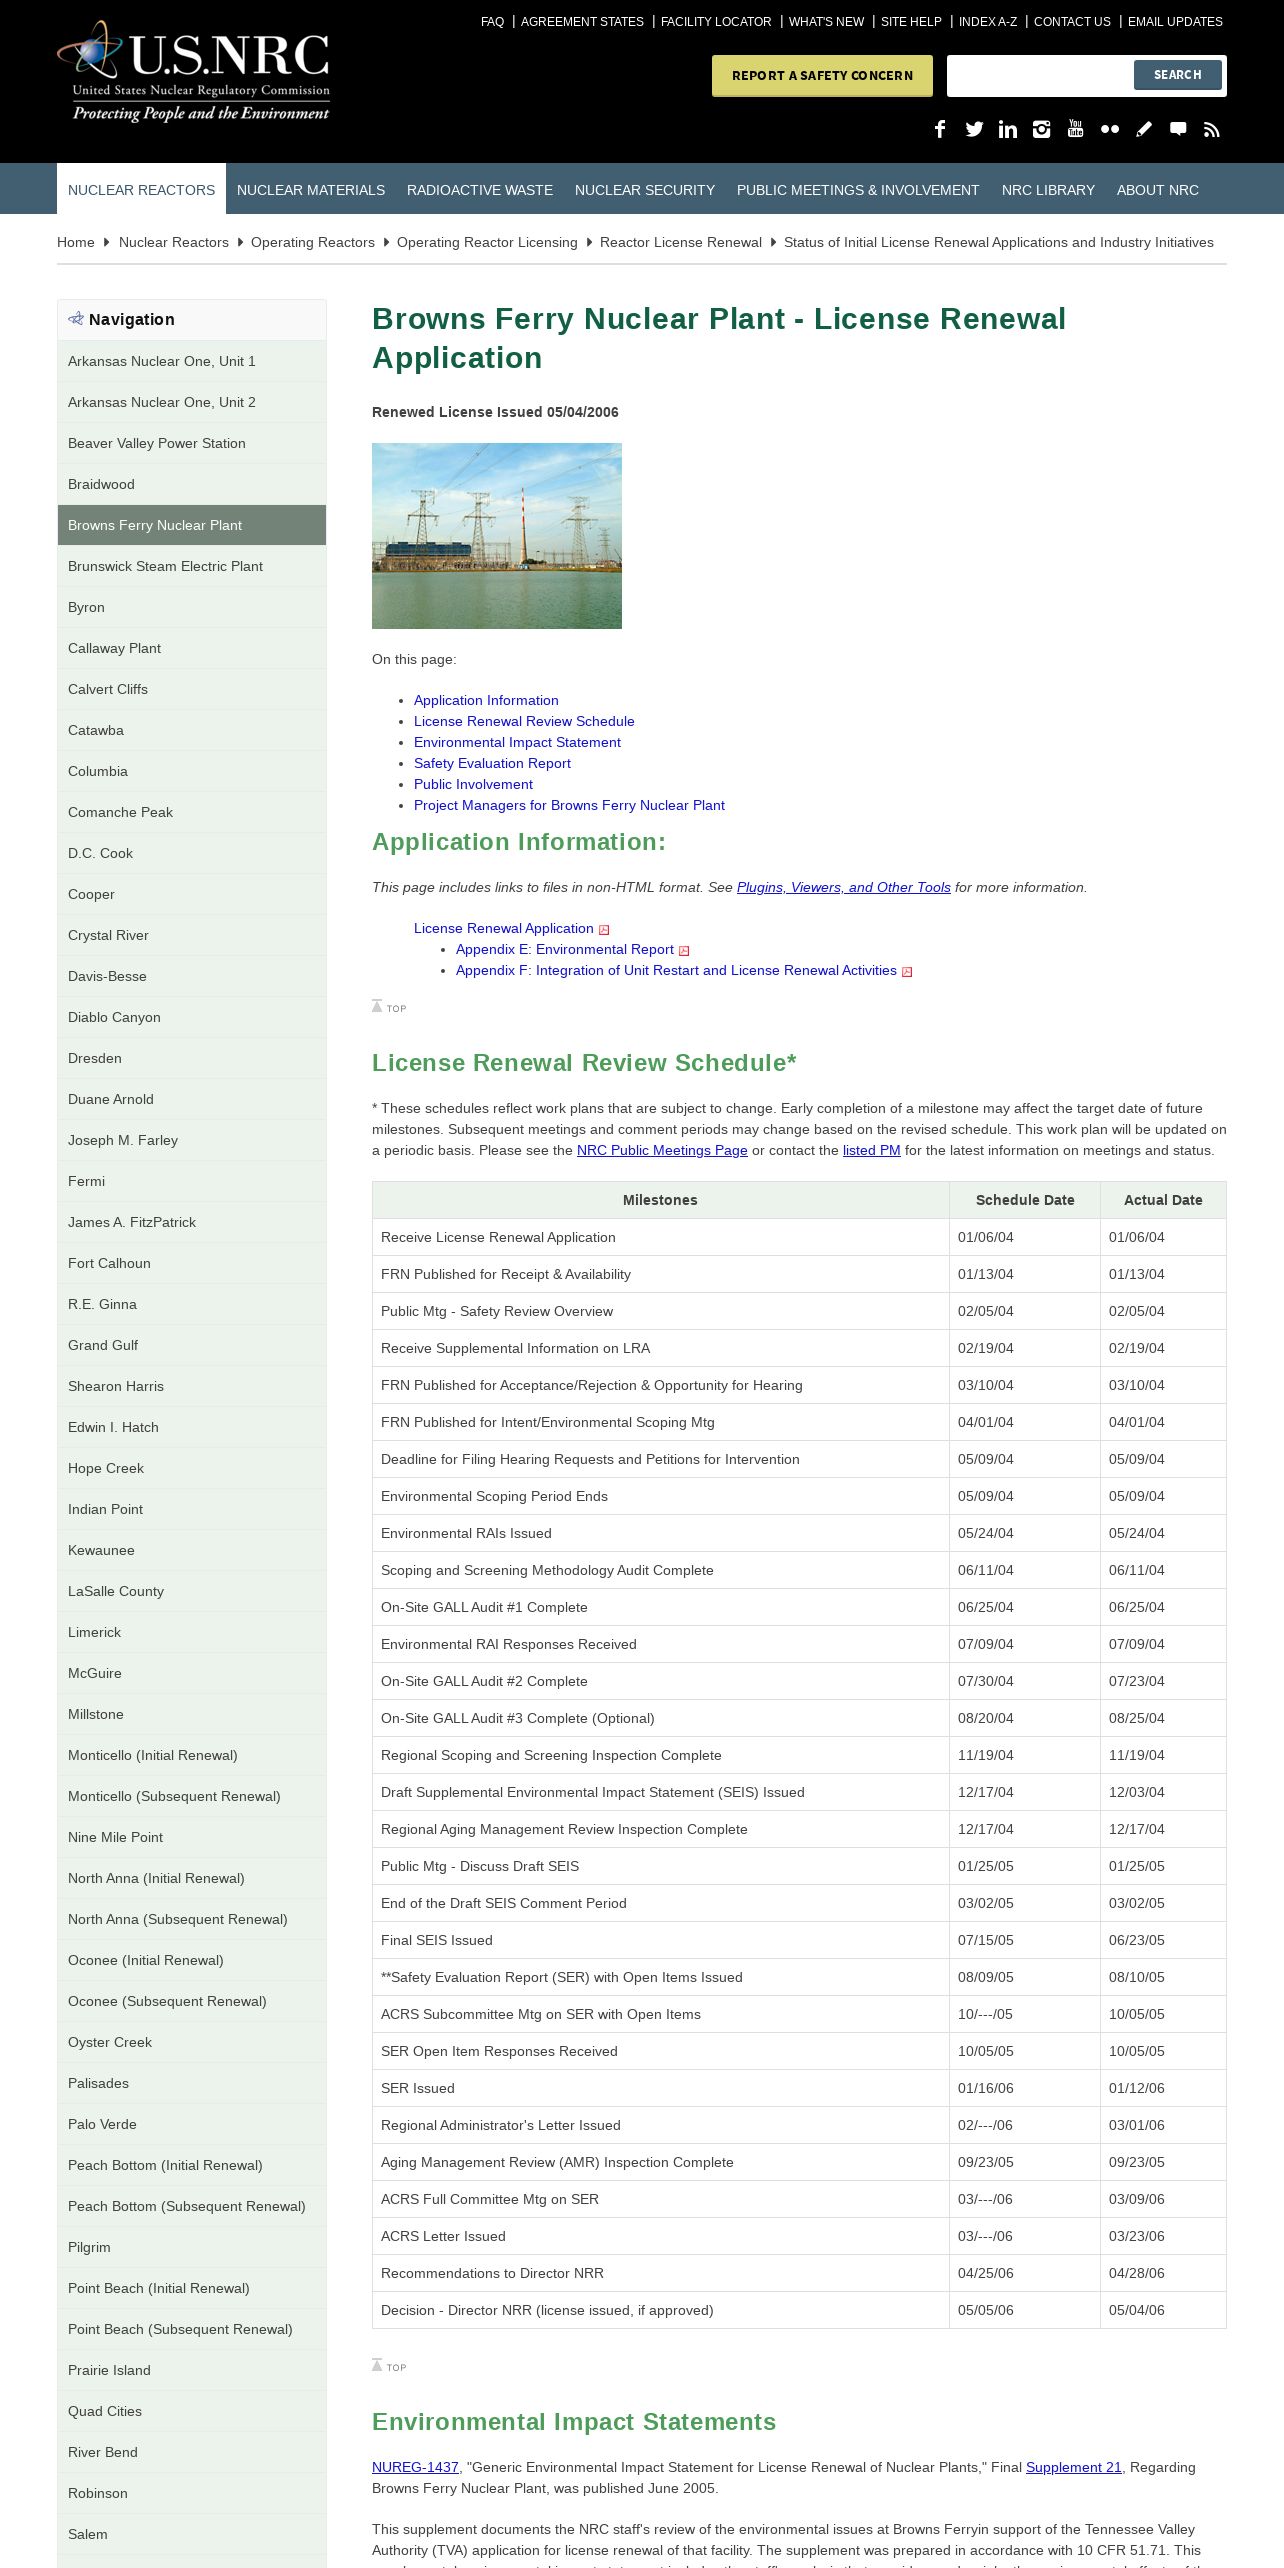Click the Contact Us link
The height and width of the screenshot is (2568, 1284).
1072,22
